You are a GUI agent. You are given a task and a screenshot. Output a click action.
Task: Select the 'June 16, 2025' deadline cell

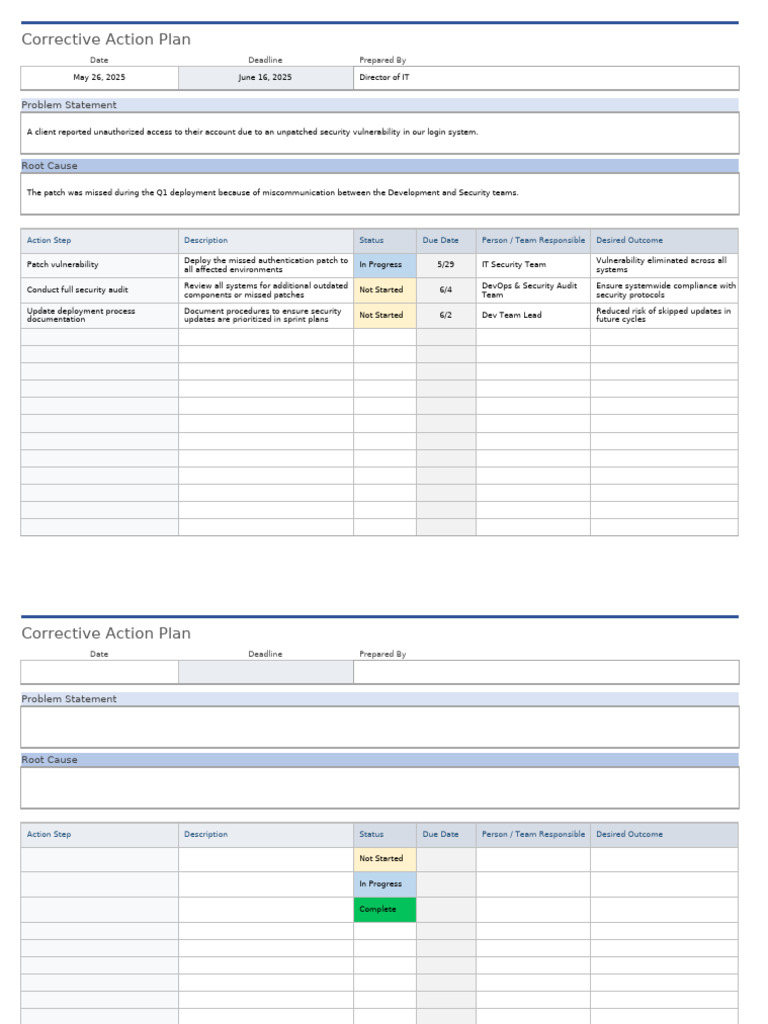(x=266, y=78)
